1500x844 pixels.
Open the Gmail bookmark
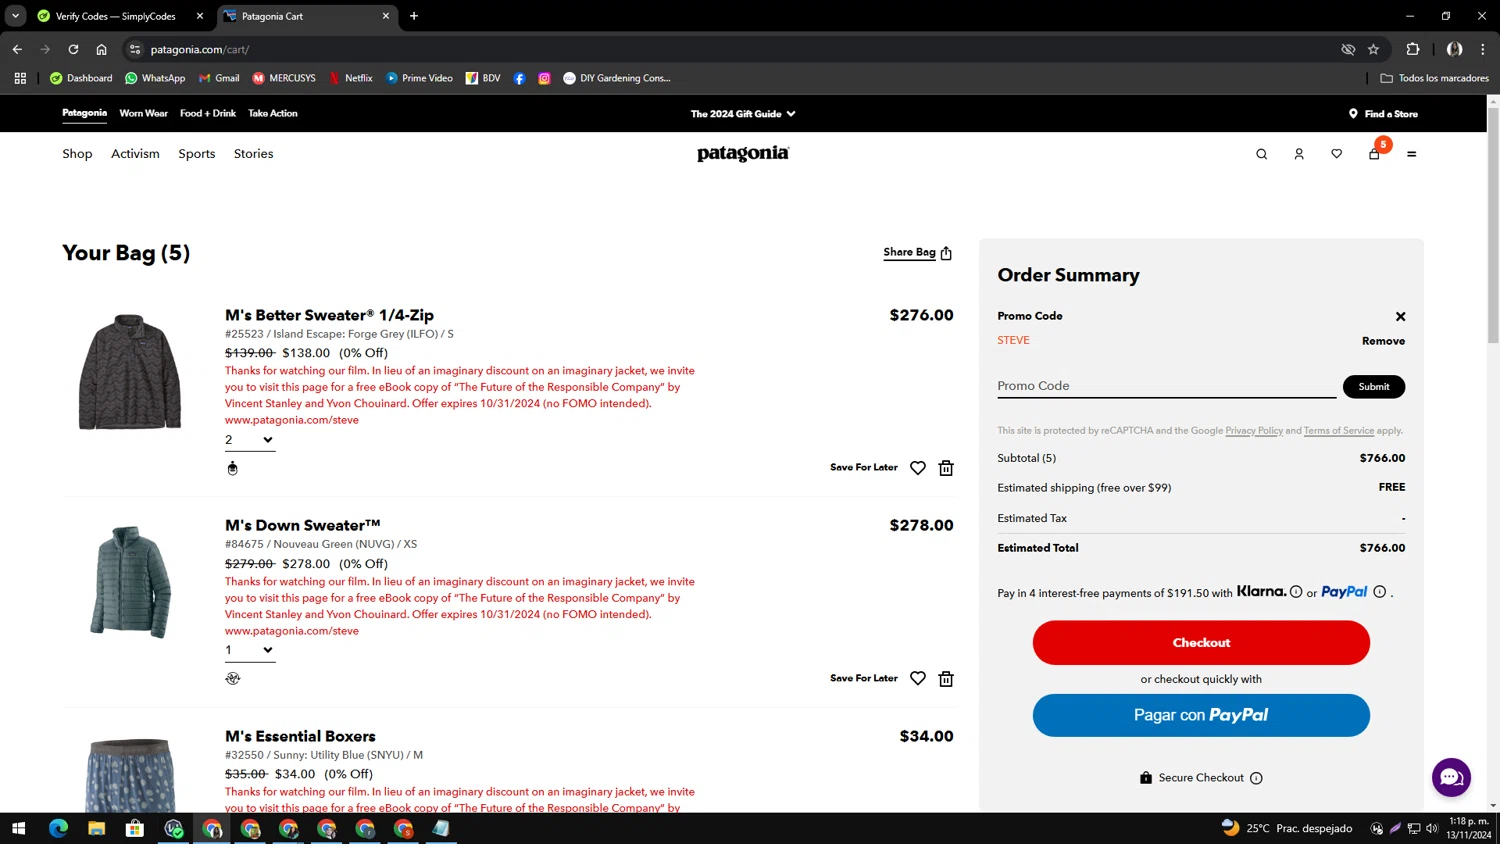[x=219, y=78]
